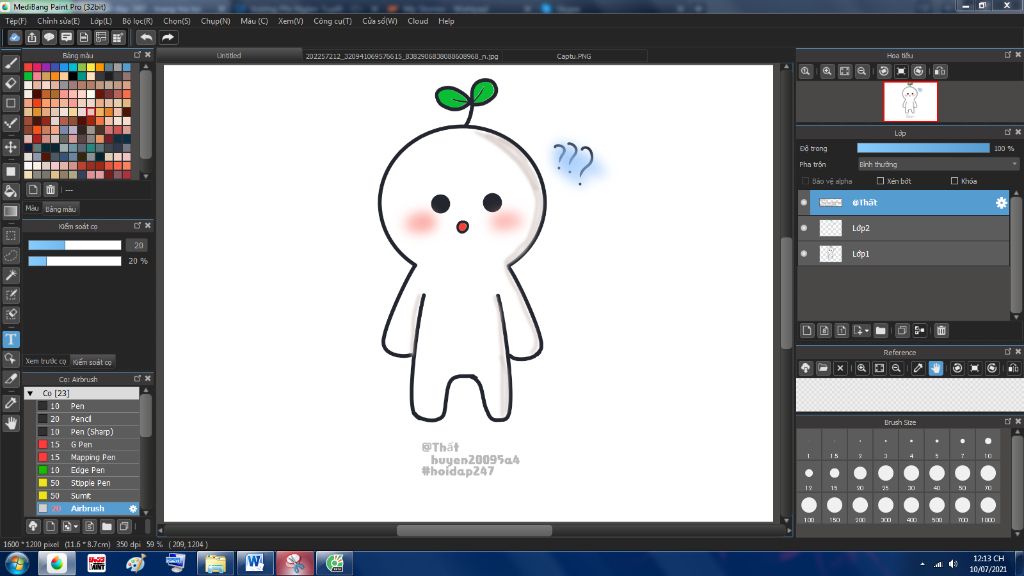Select the Gradient tool
The width and height of the screenshot is (1024, 576).
(11, 211)
